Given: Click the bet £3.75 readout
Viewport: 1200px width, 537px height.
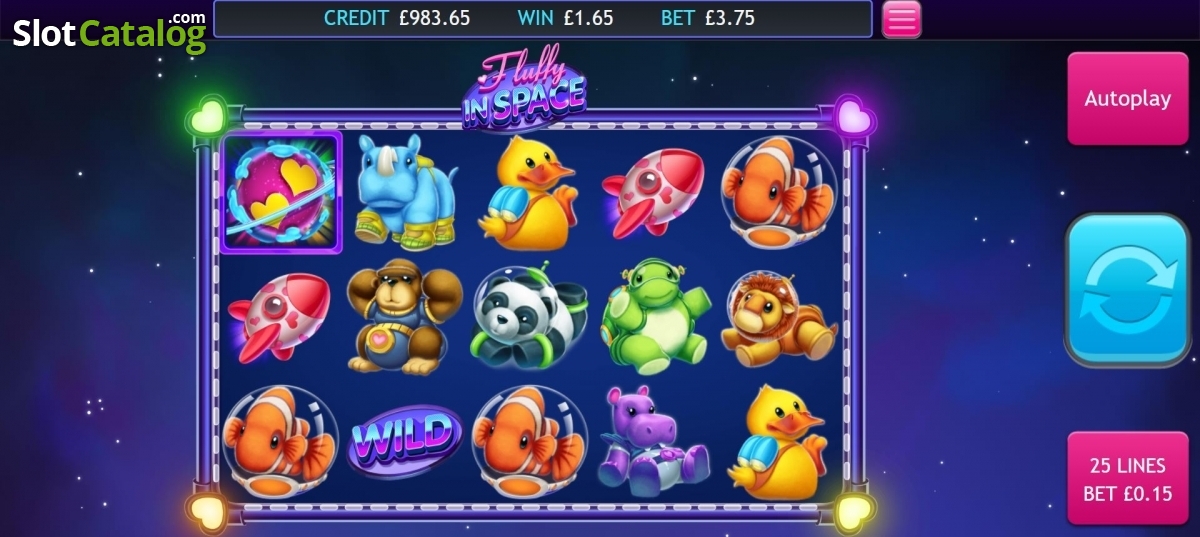Looking at the screenshot, I should coord(708,18).
